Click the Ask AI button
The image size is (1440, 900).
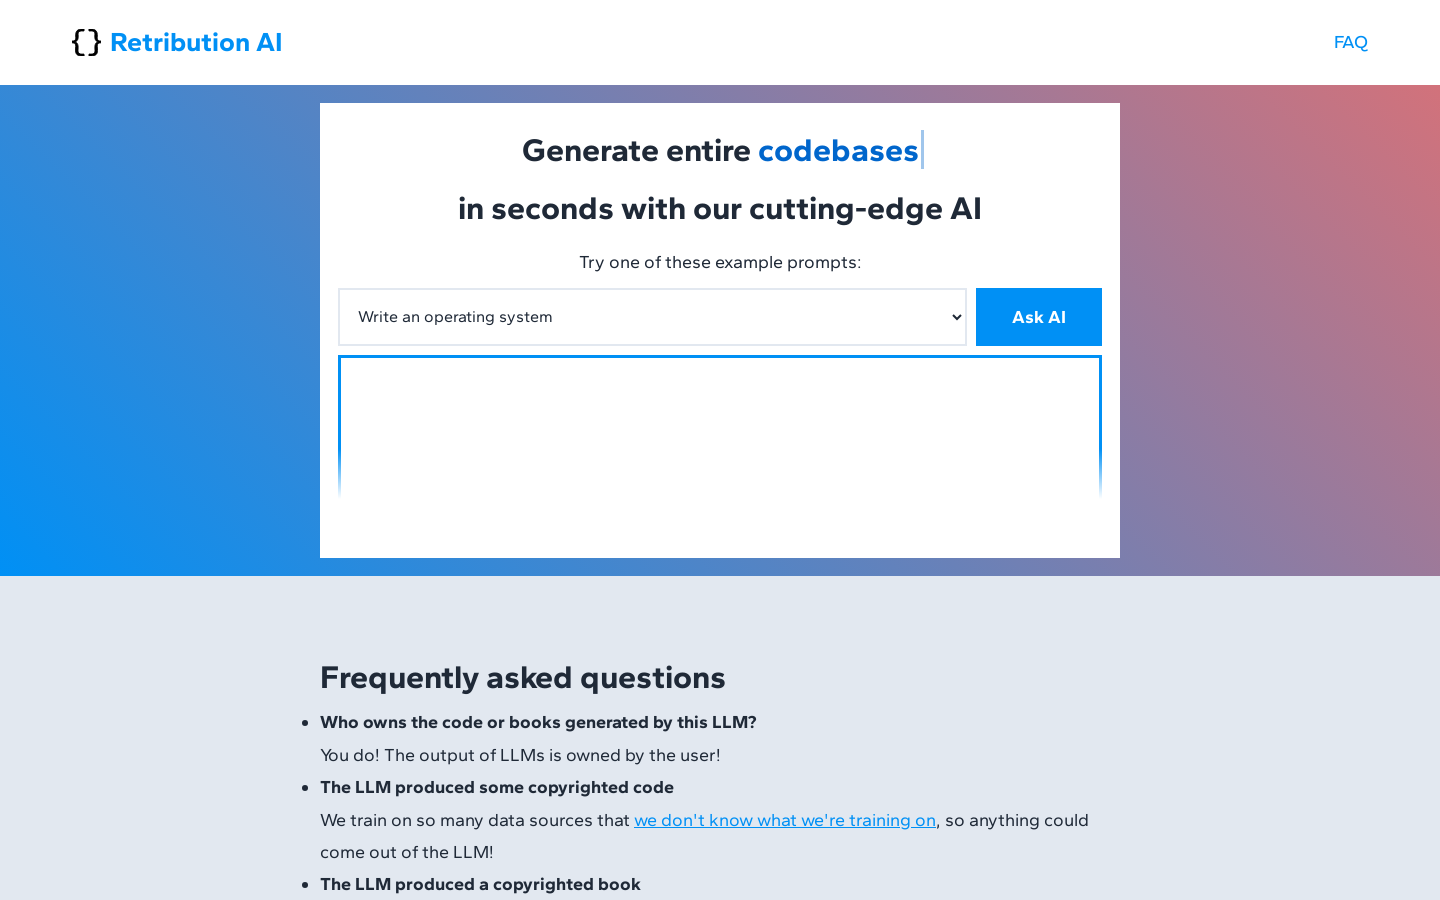[x=1039, y=317]
